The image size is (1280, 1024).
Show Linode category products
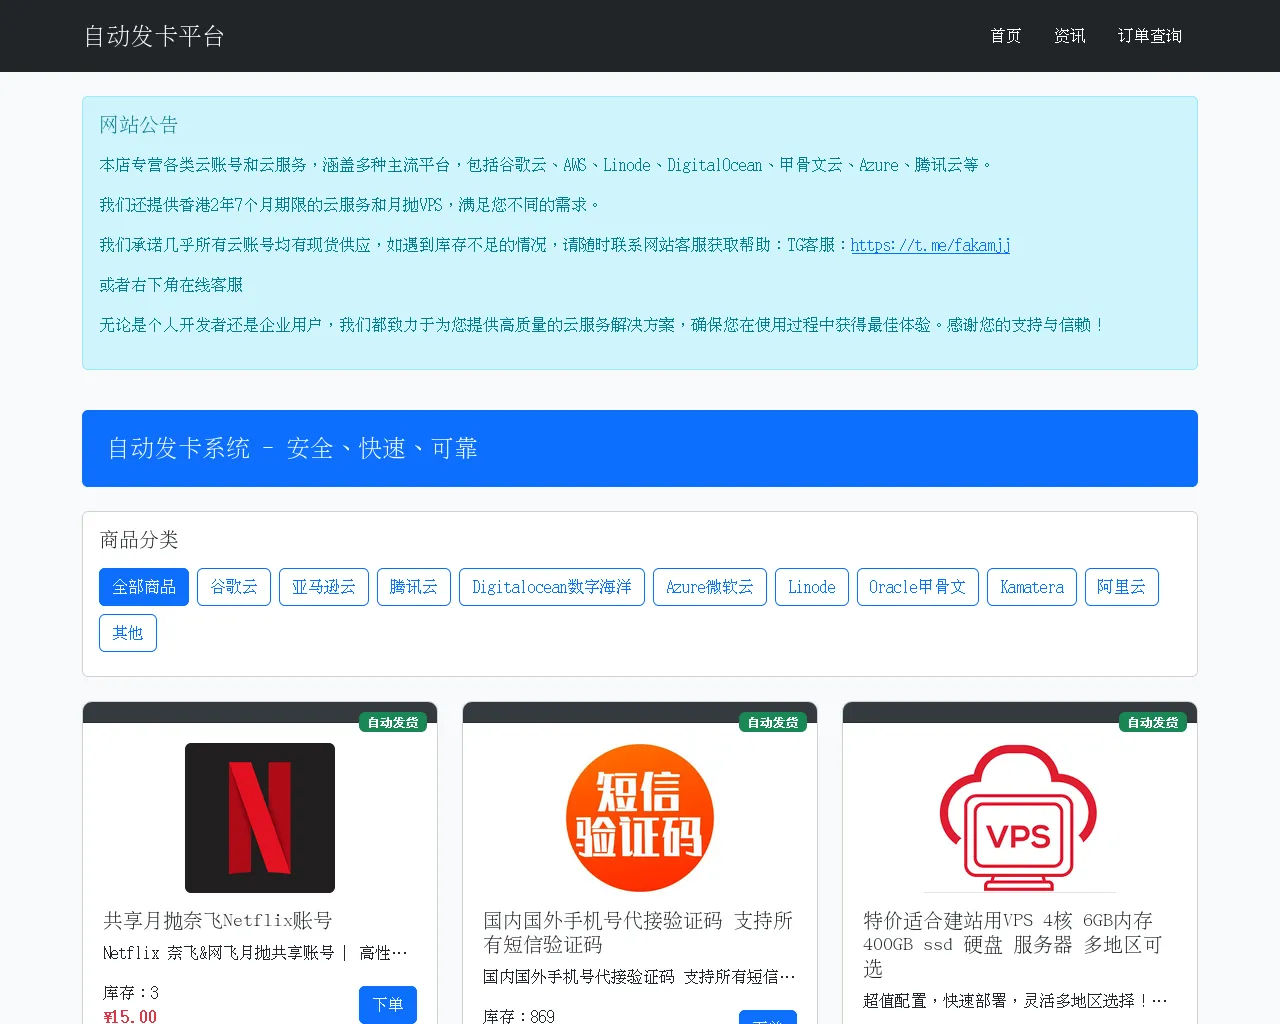click(x=812, y=587)
